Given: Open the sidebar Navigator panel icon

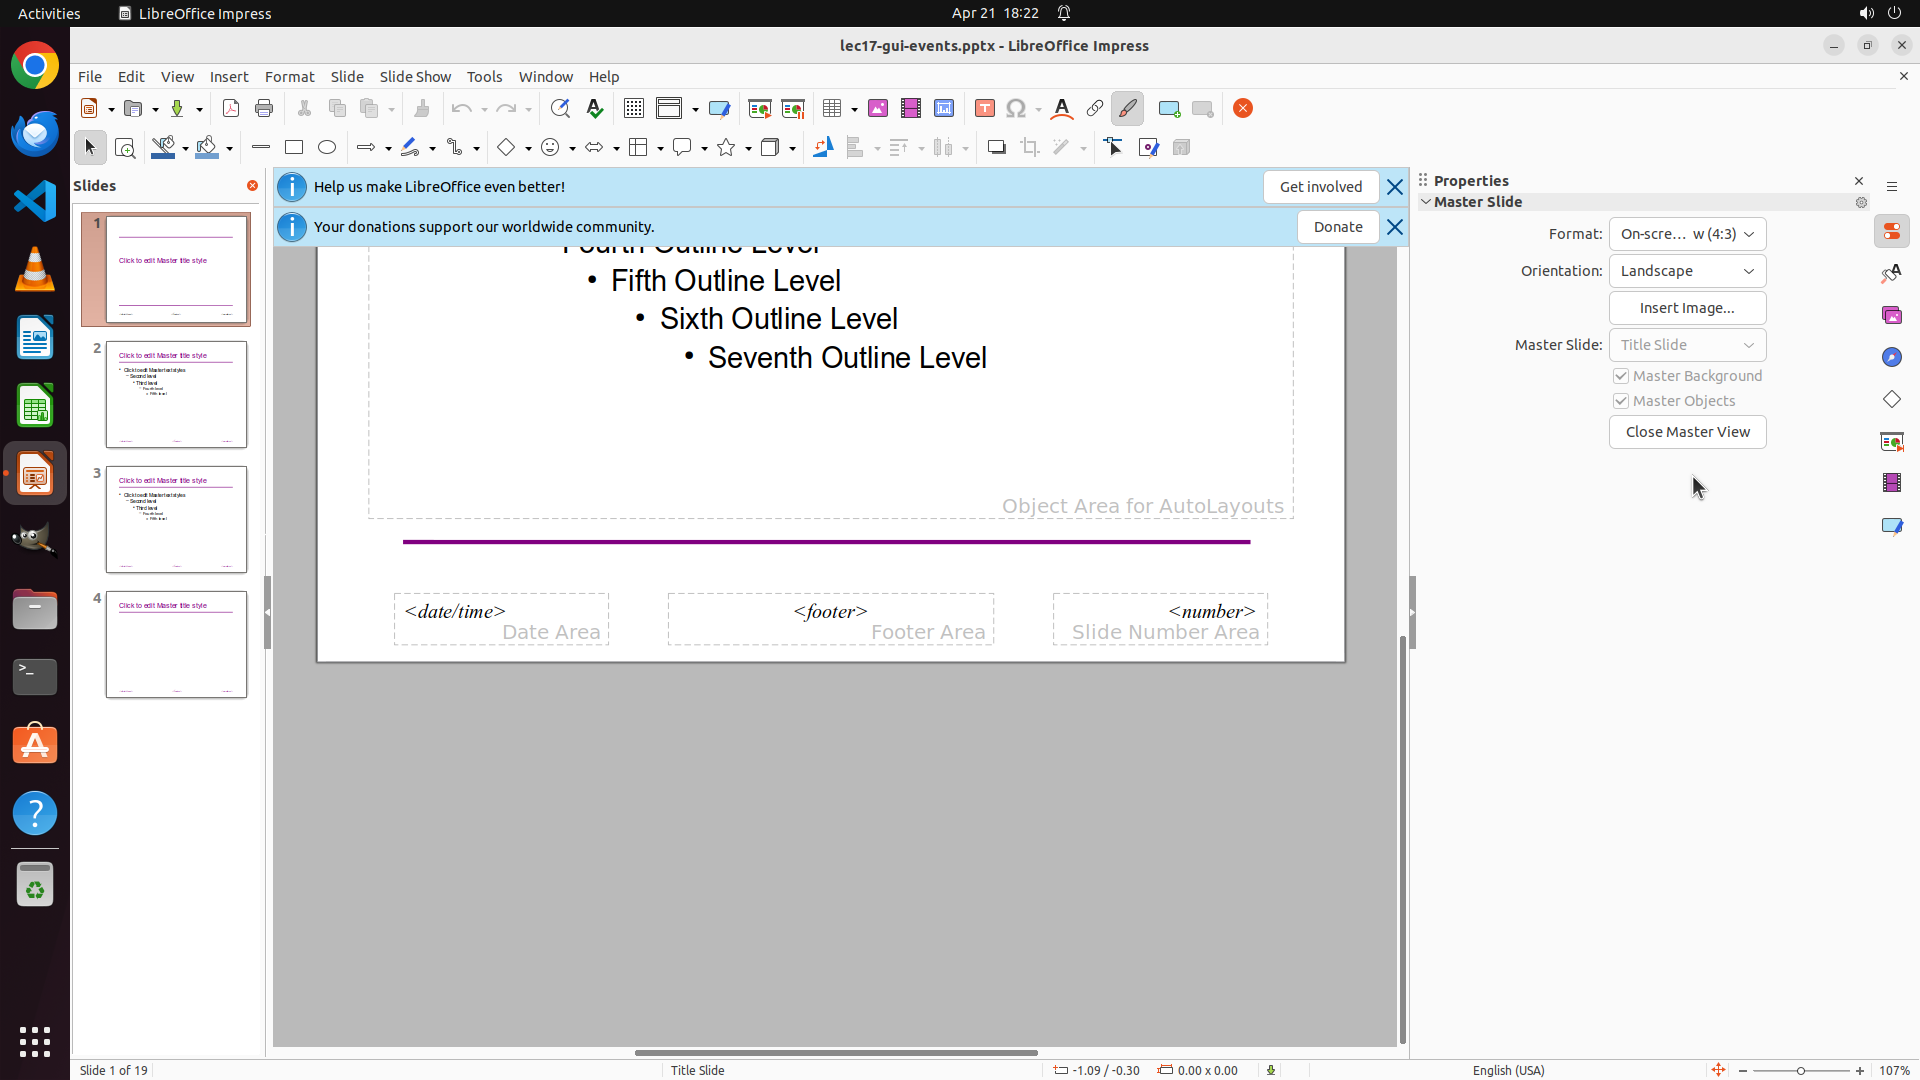Looking at the screenshot, I should pos(1891,358).
